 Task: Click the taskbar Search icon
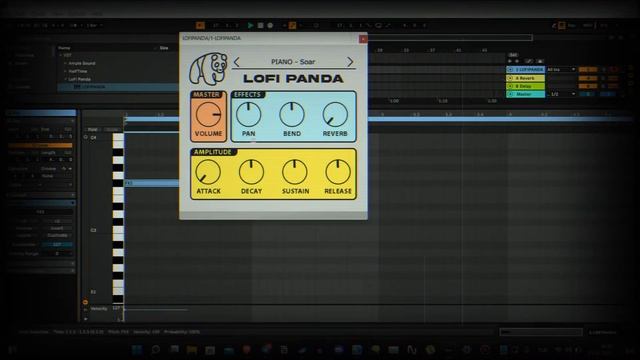pyautogui.click(x=156, y=350)
